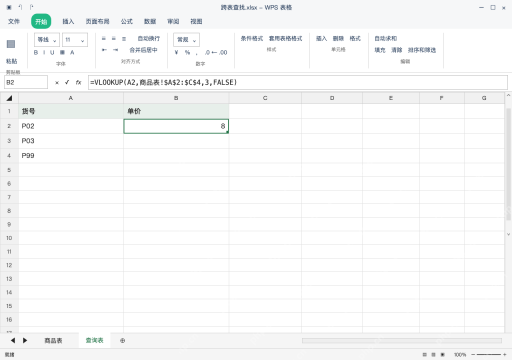
Task: Open table format styles (套用表格格式)
Action: tap(286, 39)
